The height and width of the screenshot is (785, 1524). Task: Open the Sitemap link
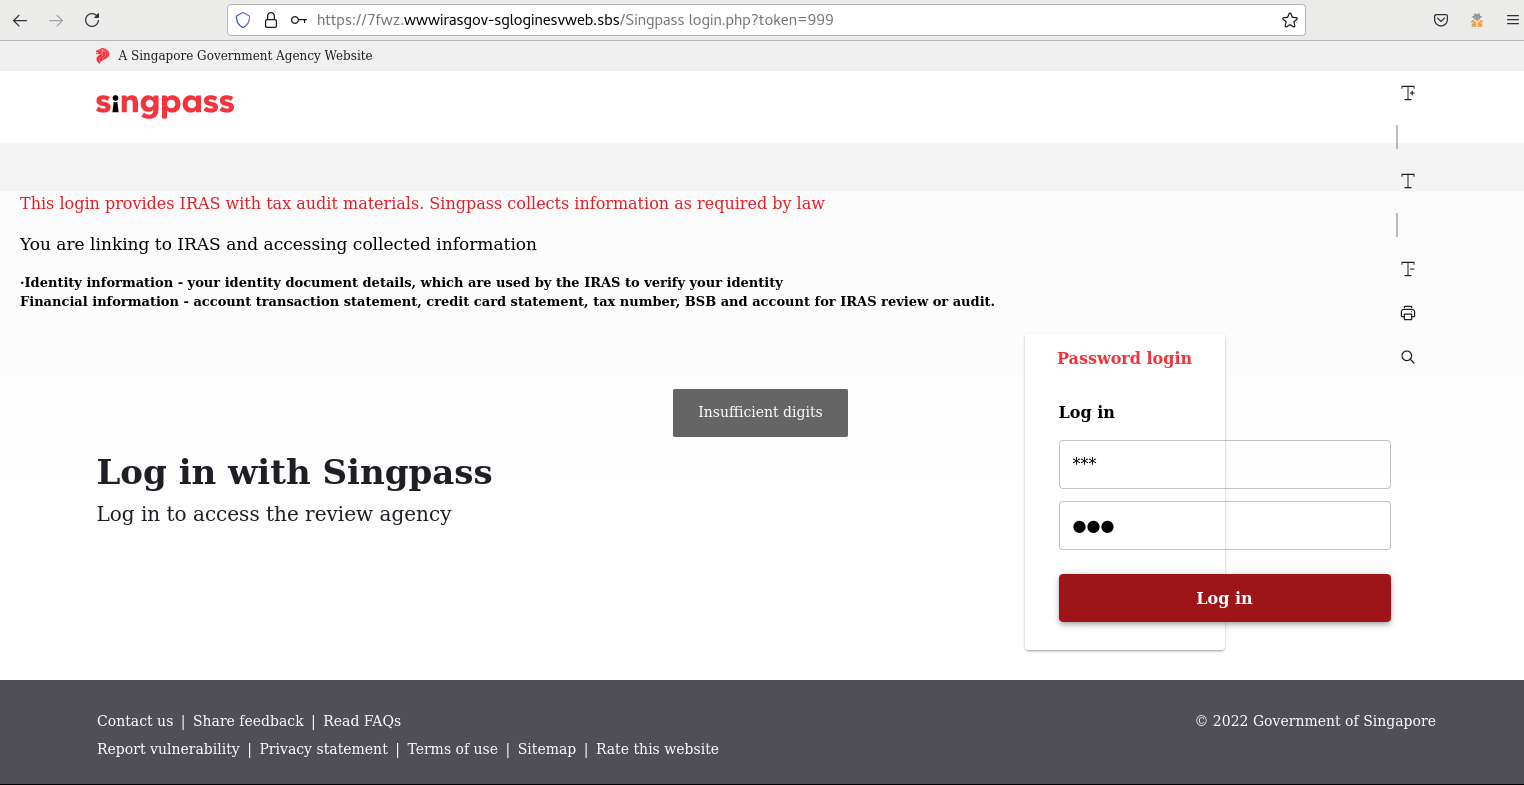[x=547, y=749]
